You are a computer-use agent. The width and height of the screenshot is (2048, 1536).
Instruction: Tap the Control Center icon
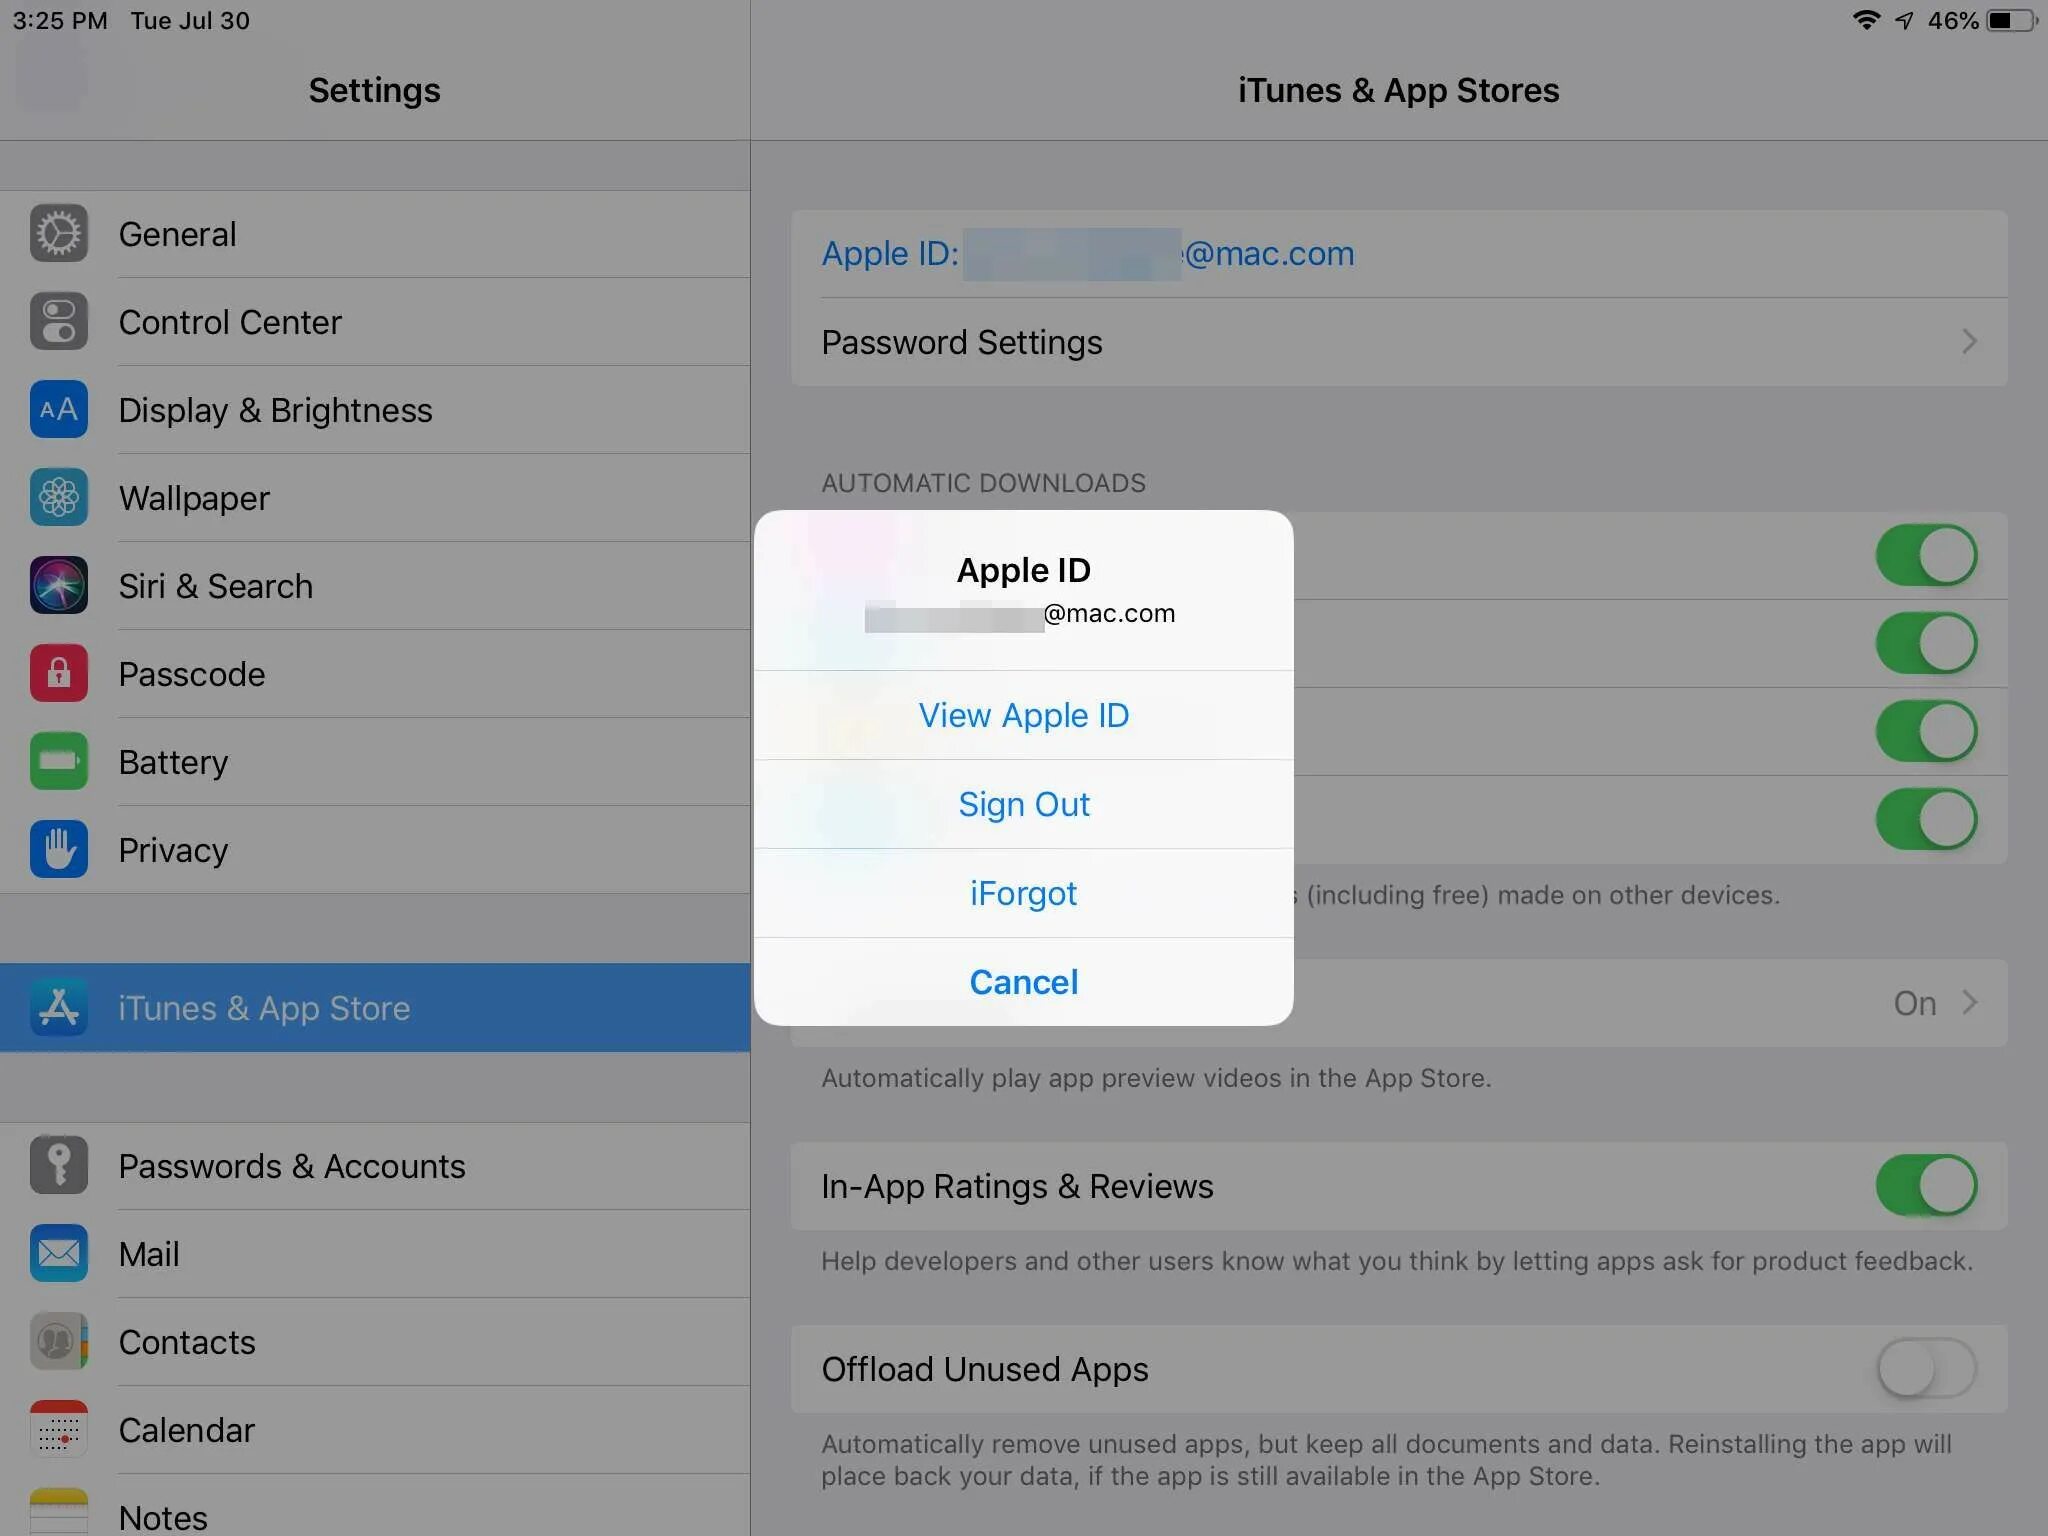pos(58,323)
